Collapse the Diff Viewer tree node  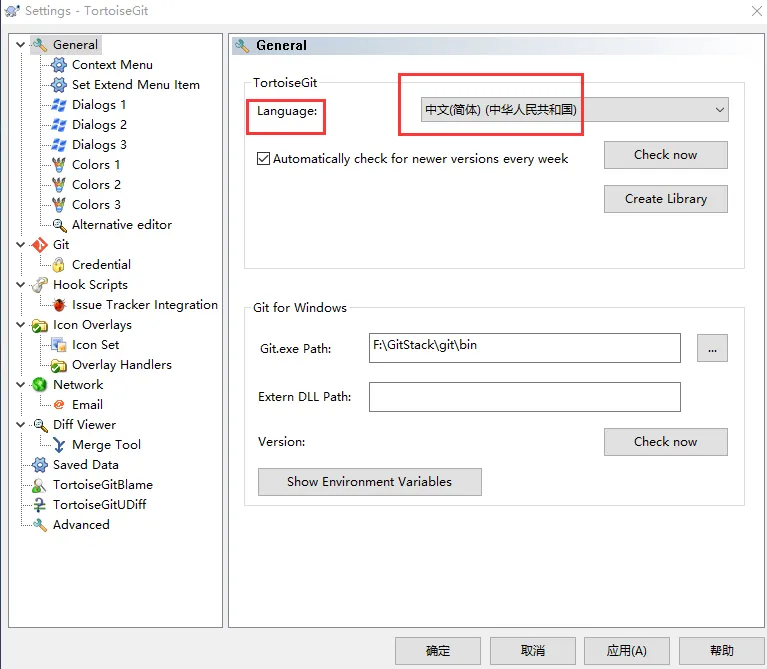[20, 424]
